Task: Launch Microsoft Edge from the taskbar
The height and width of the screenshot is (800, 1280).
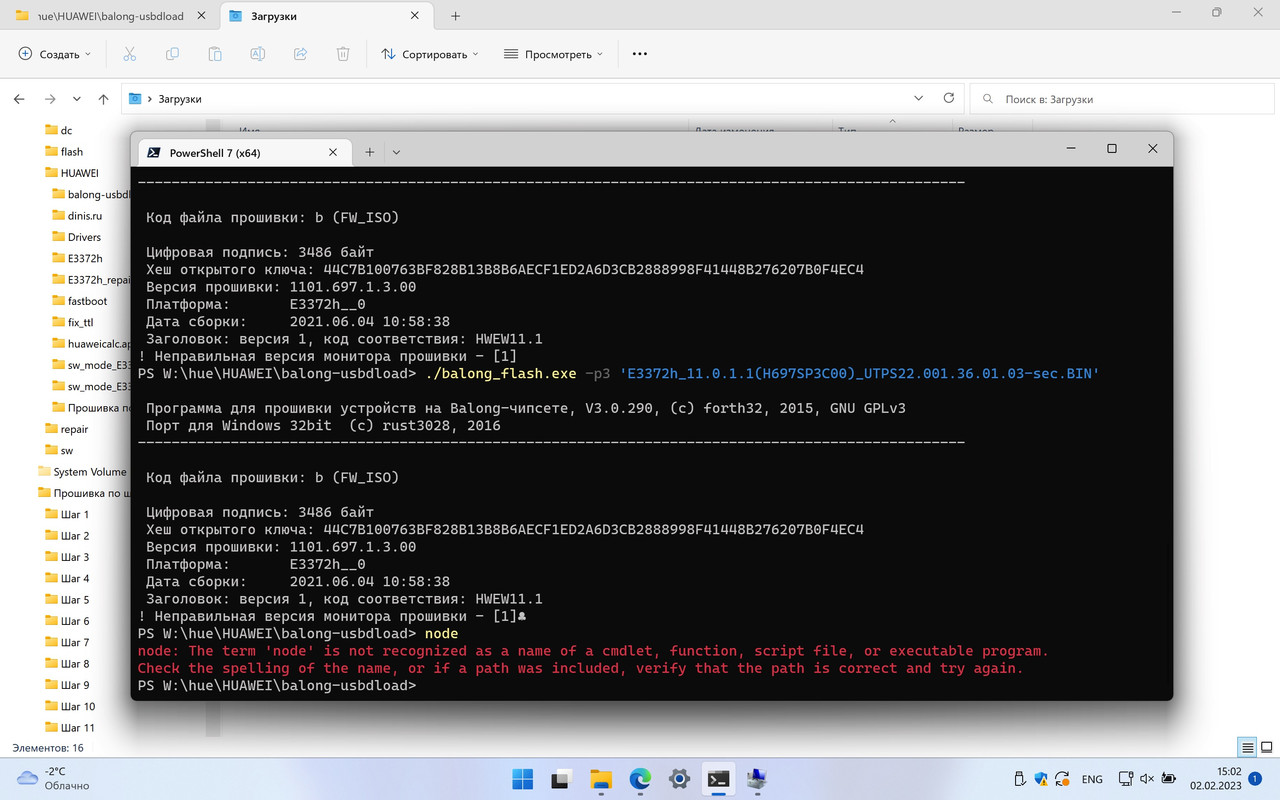Action: click(x=640, y=779)
